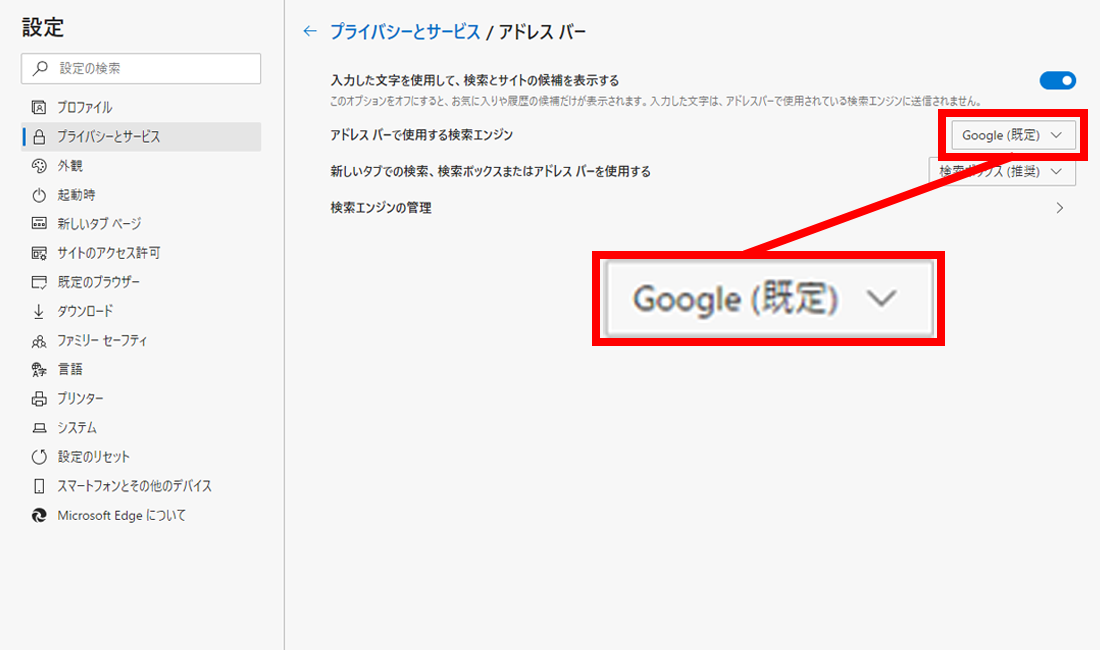The image size is (1100, 650).
Task: Click the アドレス バーで使用する検索エンジン label
Action: 422,135
